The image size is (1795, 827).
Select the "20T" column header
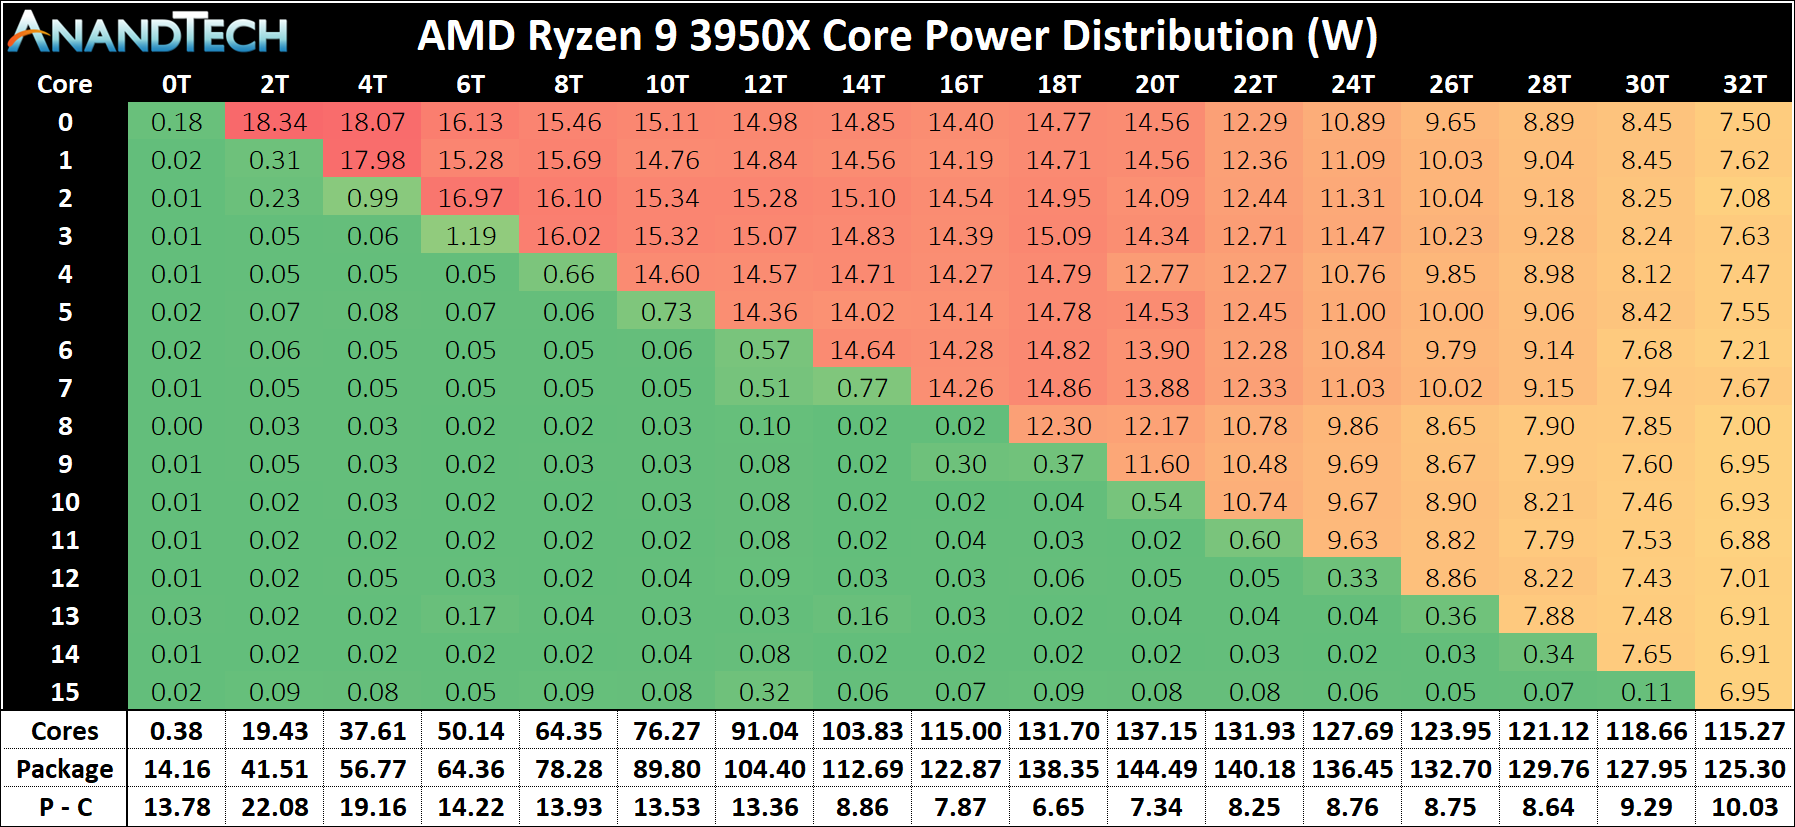(1157, 85)
